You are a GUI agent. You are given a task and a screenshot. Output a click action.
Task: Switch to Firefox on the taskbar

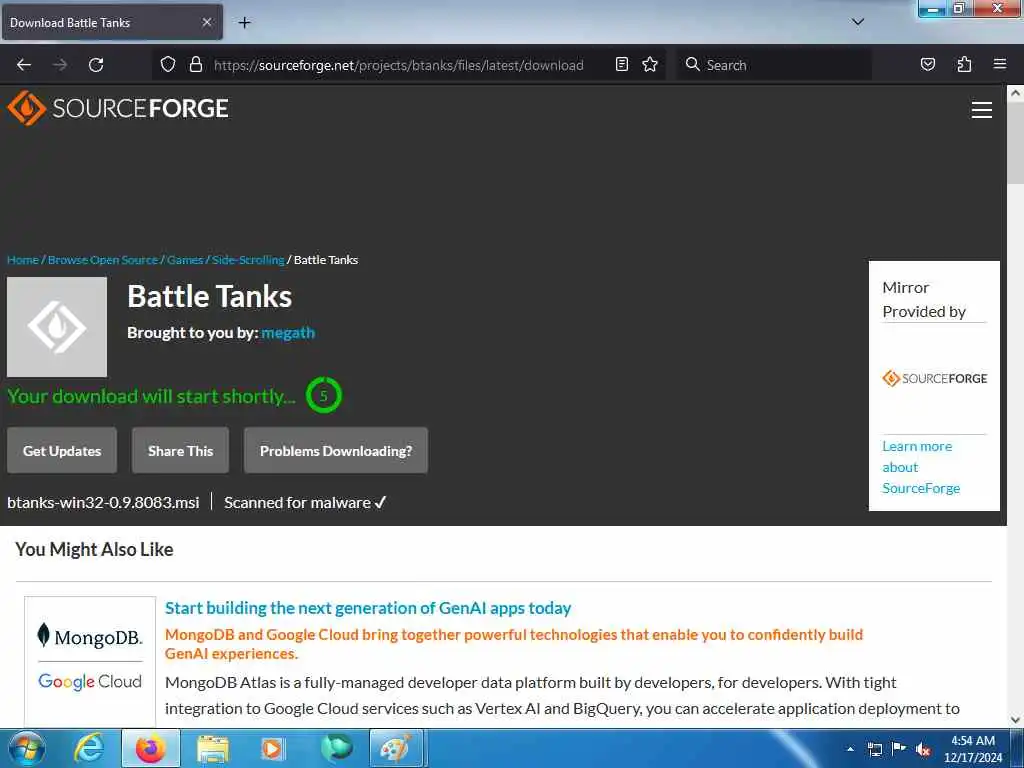[x=150, y=749]
